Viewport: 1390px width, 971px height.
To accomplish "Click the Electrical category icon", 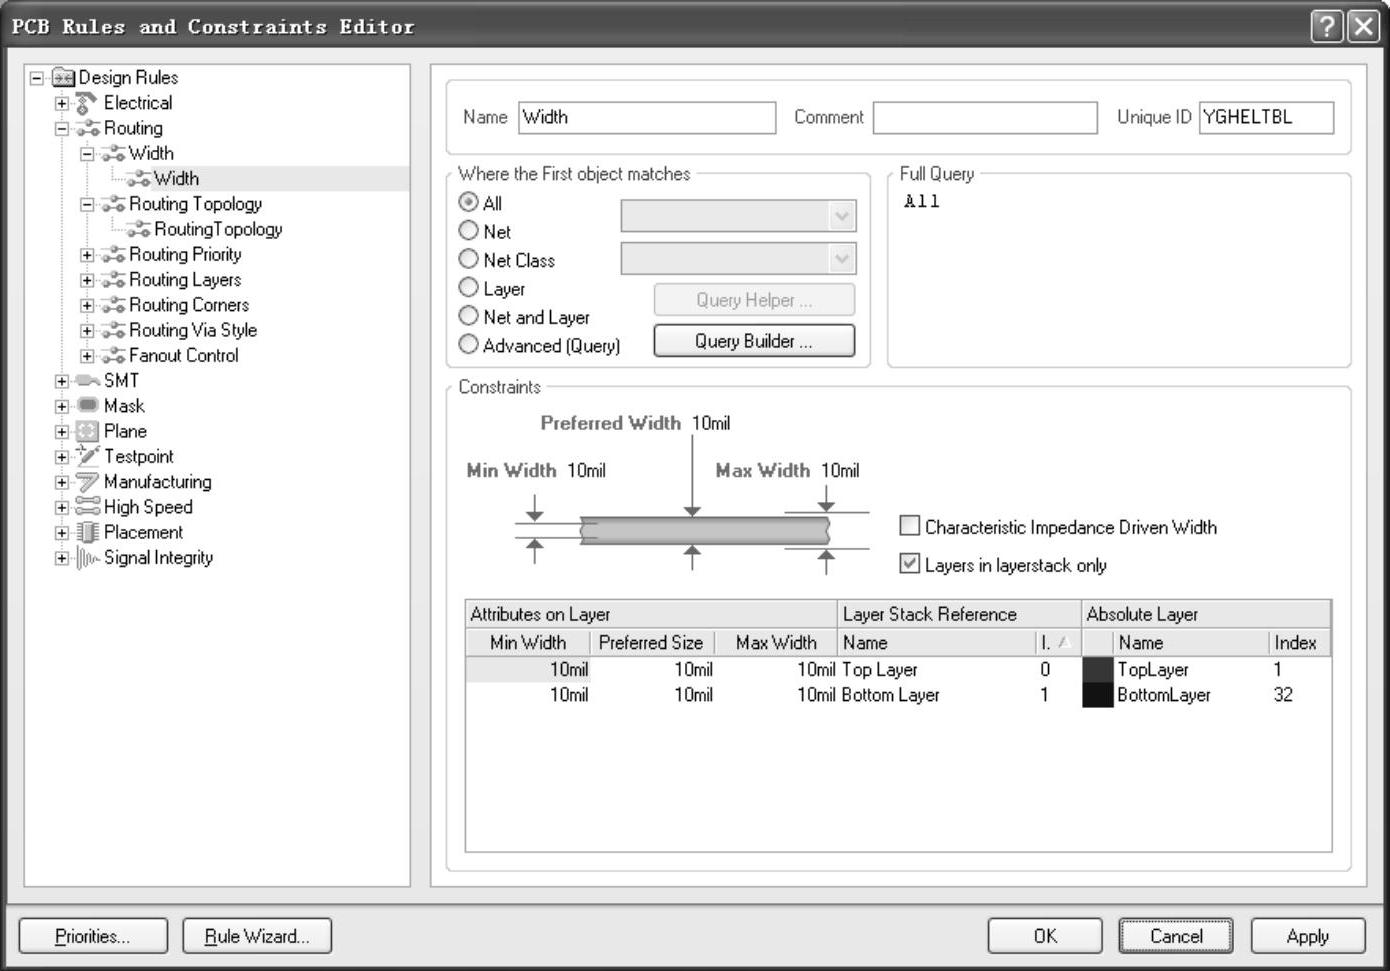I will click(x=88, y=103).
